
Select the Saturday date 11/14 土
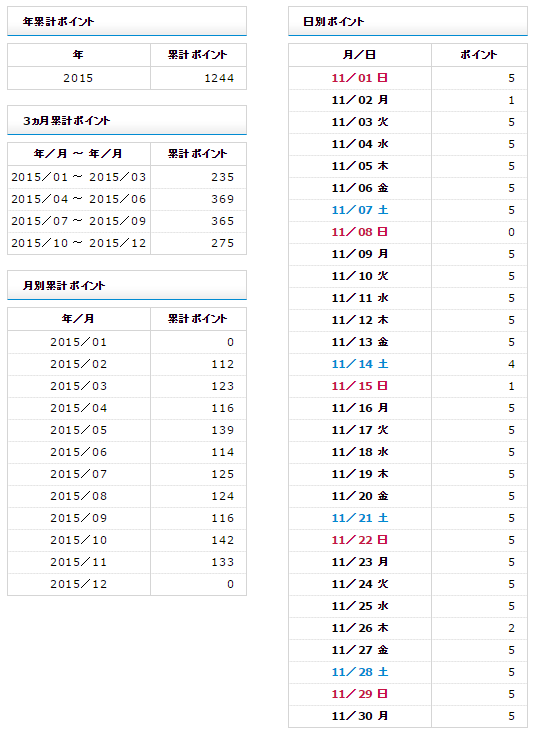(360, 364)
